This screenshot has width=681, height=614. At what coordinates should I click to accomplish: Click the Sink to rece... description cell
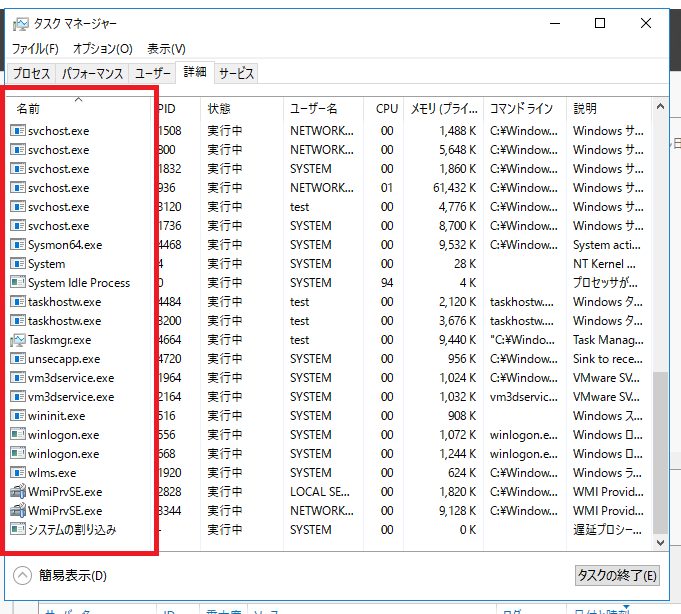coord(607,359)
